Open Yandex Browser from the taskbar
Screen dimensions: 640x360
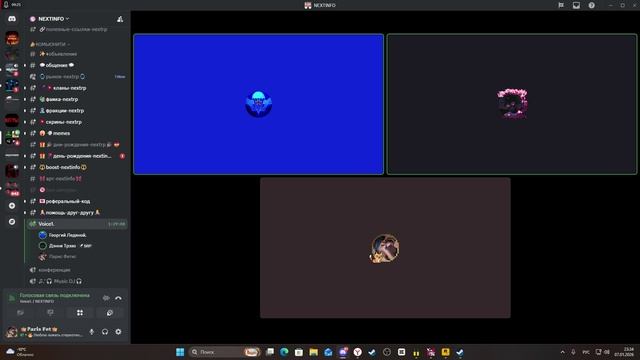pyautogui.click(x=358, y=352)
